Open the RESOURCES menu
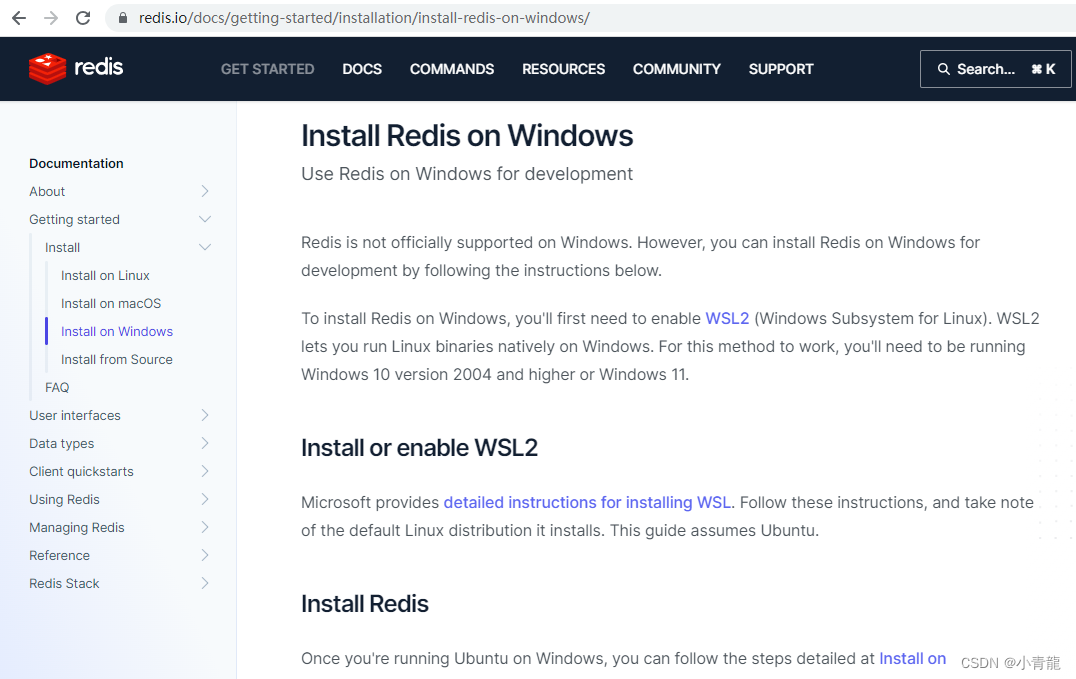 [x=563, y=69]
